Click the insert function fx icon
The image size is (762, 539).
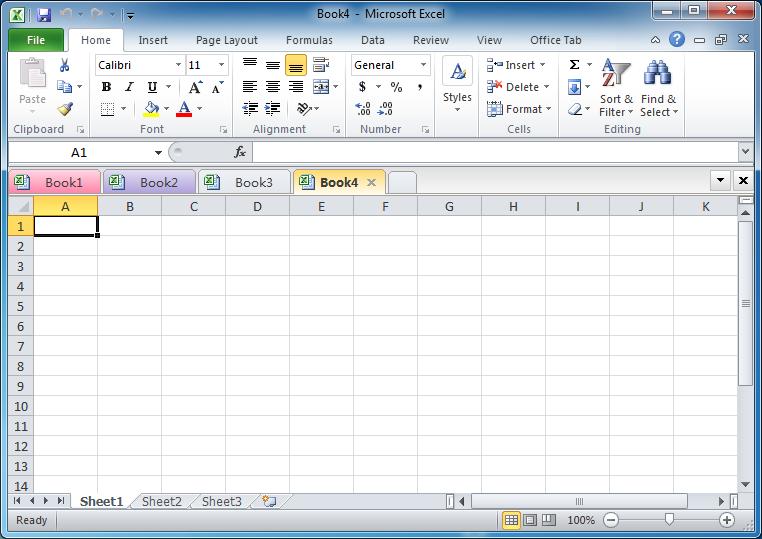pyautogui.click(x=240, y=152)
